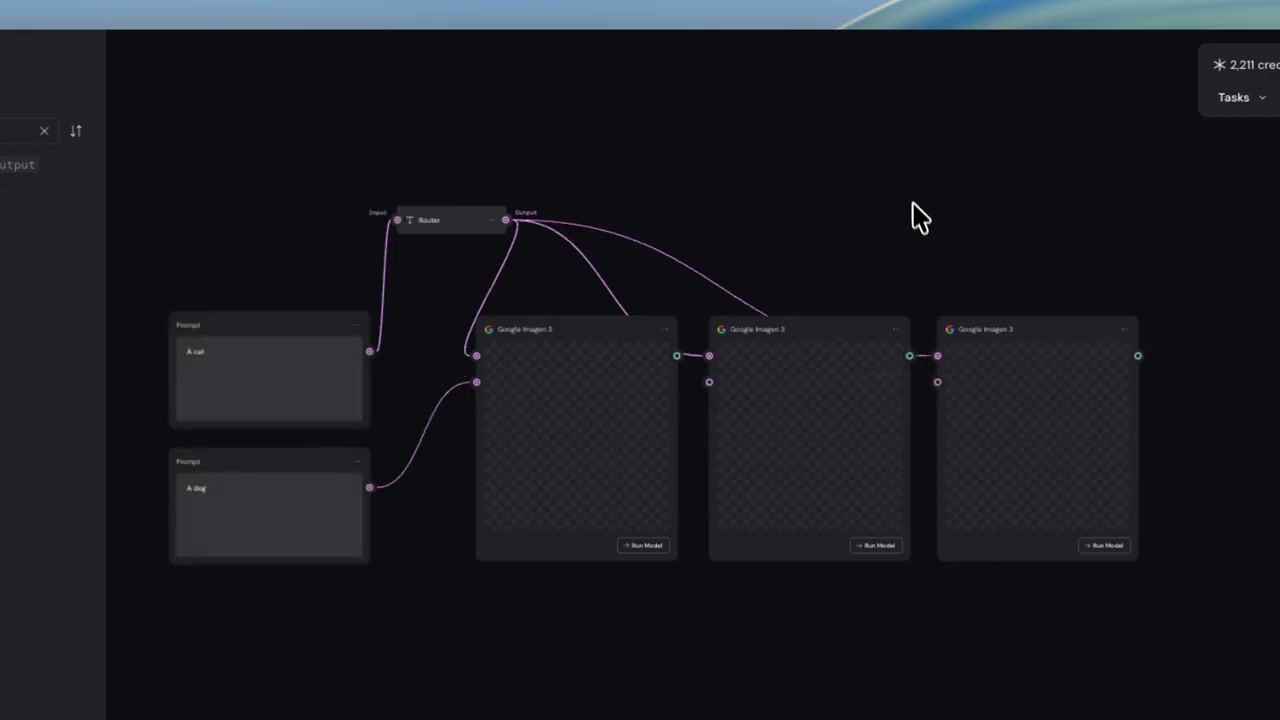Image resolution: width=1280 pixels, height=720 pixels.
Task: Click the credits counter in the top right
Action: [1246, 65]
